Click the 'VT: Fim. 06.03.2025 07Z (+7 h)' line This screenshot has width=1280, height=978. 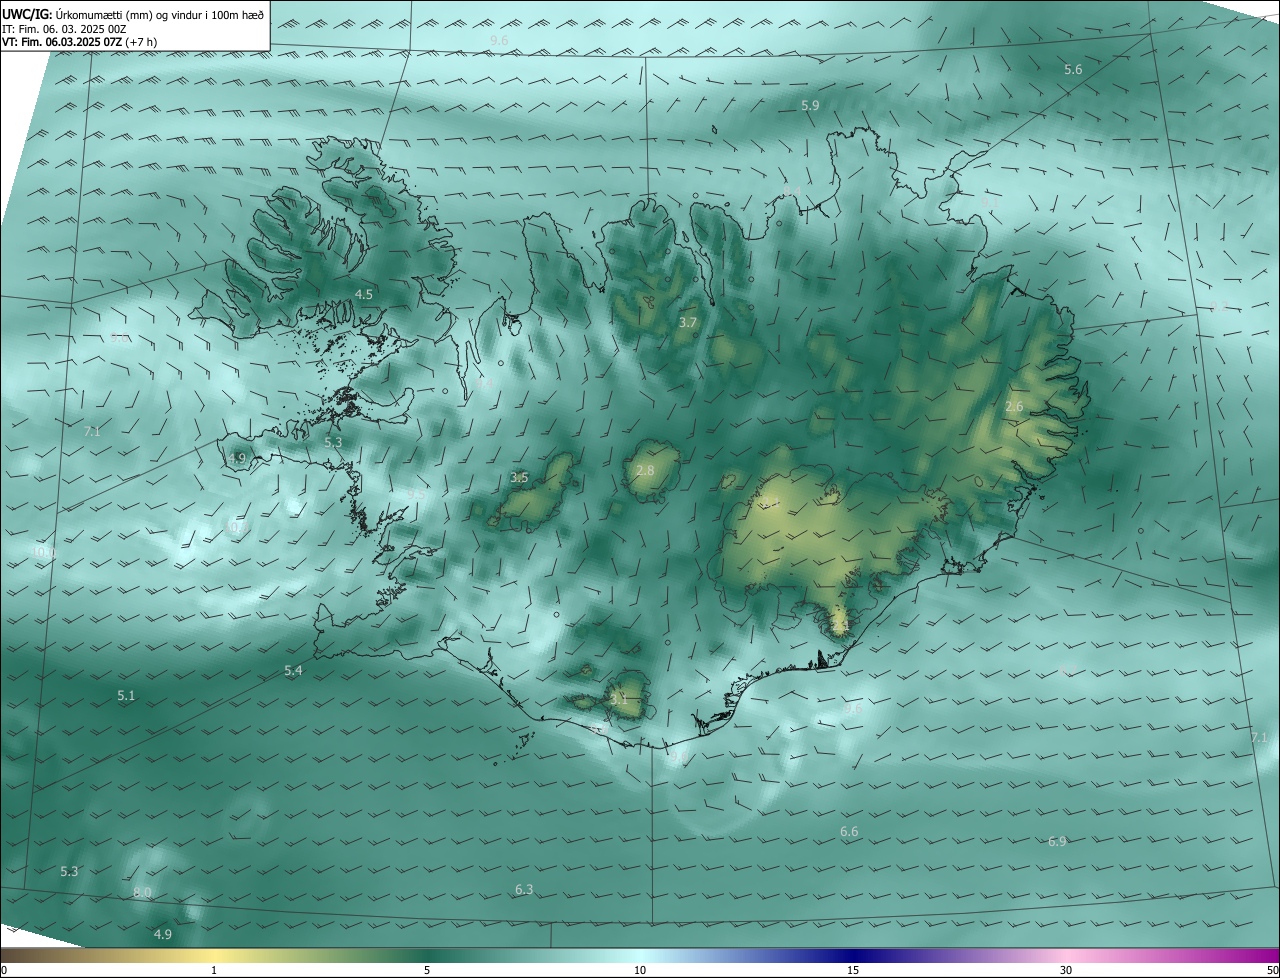point(79,42)
